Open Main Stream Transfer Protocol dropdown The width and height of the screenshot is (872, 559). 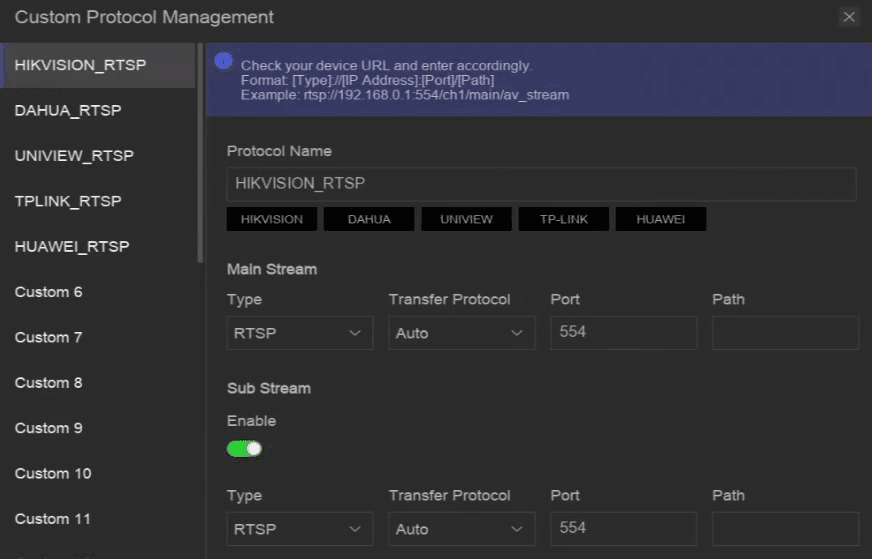[x=462, y=333]
